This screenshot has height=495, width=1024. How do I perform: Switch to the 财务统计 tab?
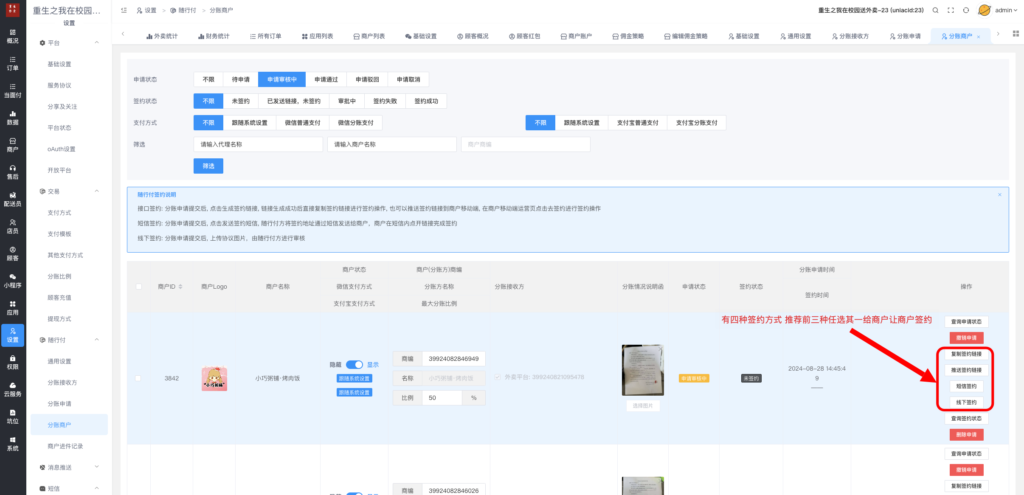[213, 37]
